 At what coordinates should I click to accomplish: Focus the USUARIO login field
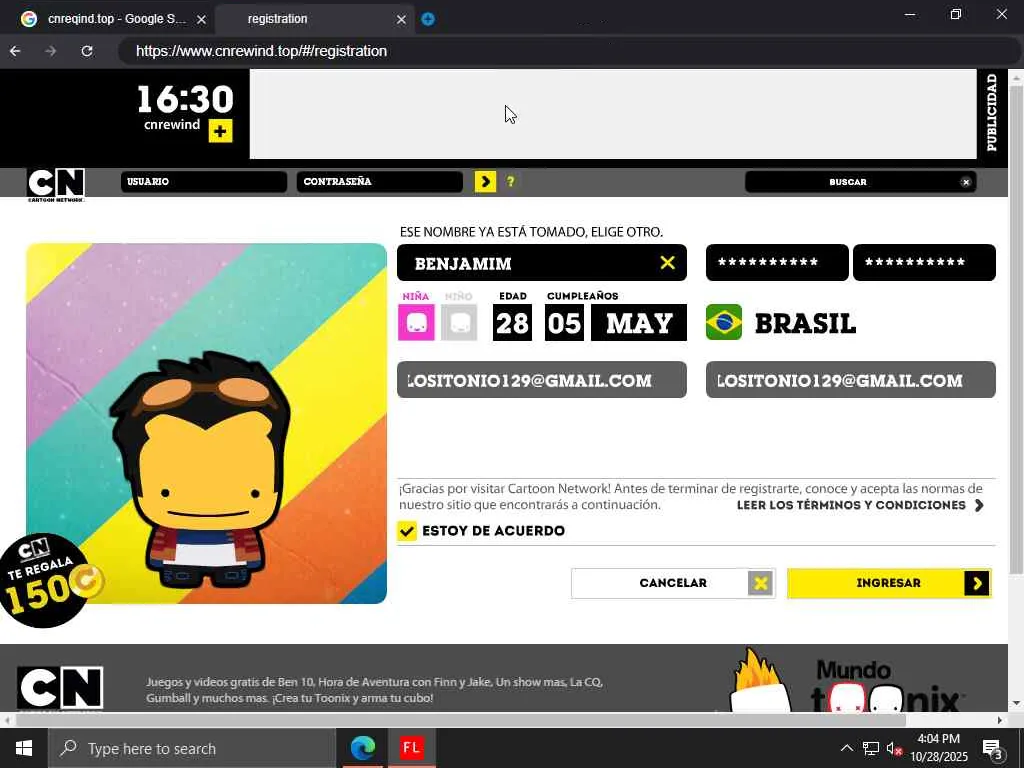coord(204,182)
